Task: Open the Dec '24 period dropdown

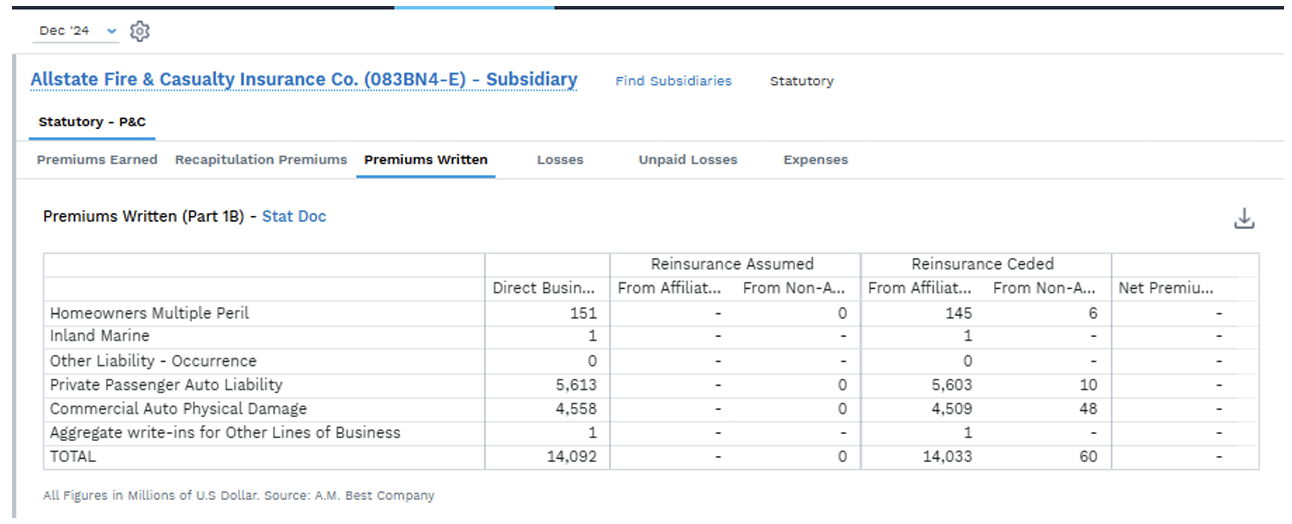Action: 78,31
